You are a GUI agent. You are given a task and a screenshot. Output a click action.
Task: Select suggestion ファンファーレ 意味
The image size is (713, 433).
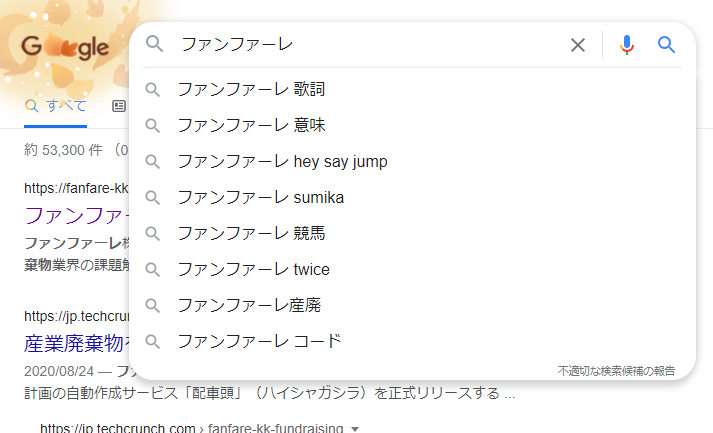point(251,125)
